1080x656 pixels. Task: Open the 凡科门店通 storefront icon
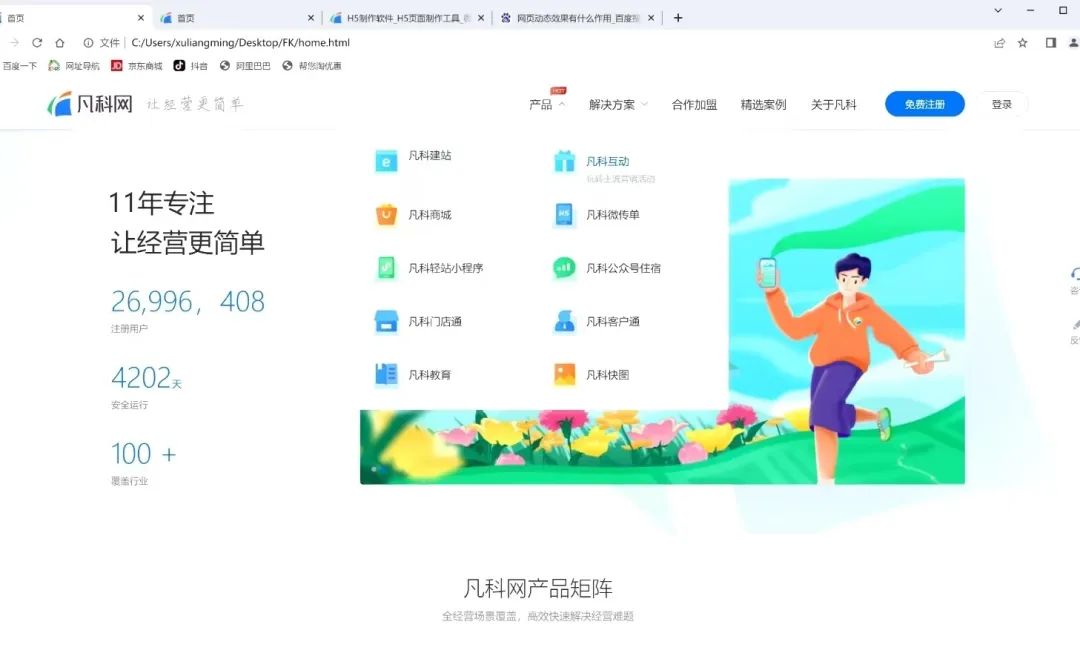pos(386,321)
